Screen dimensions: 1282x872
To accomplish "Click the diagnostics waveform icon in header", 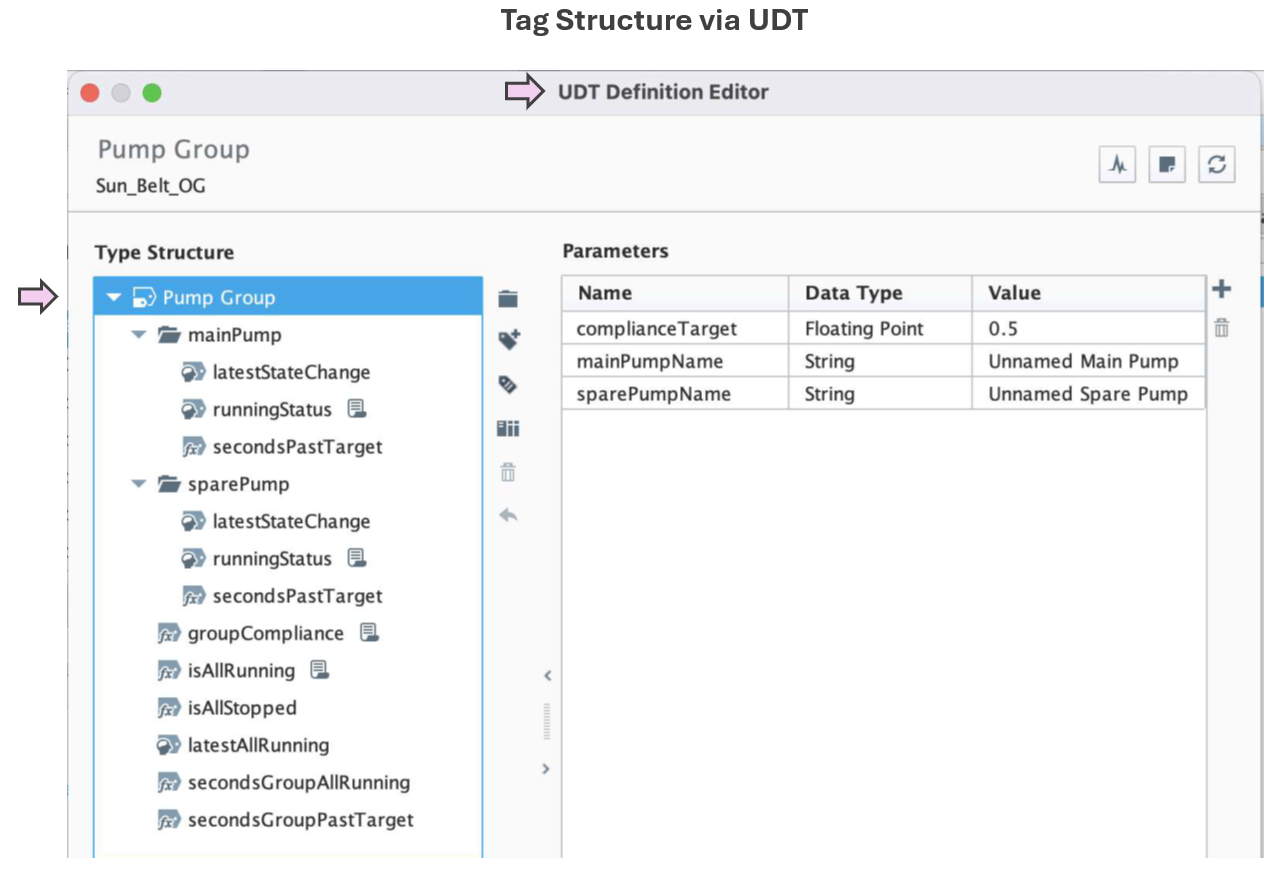I will (1118, 166).
